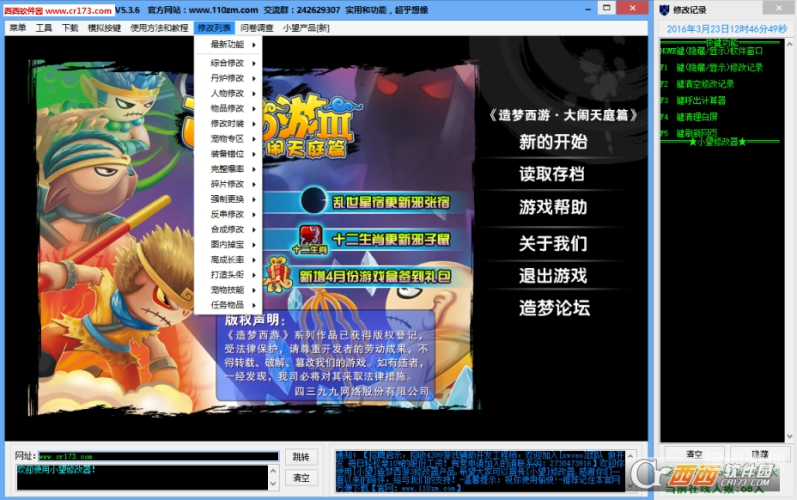Screen dimensions: 797x500
Task: Open the 打造头衔 menu entry
Action: (228, 275)
